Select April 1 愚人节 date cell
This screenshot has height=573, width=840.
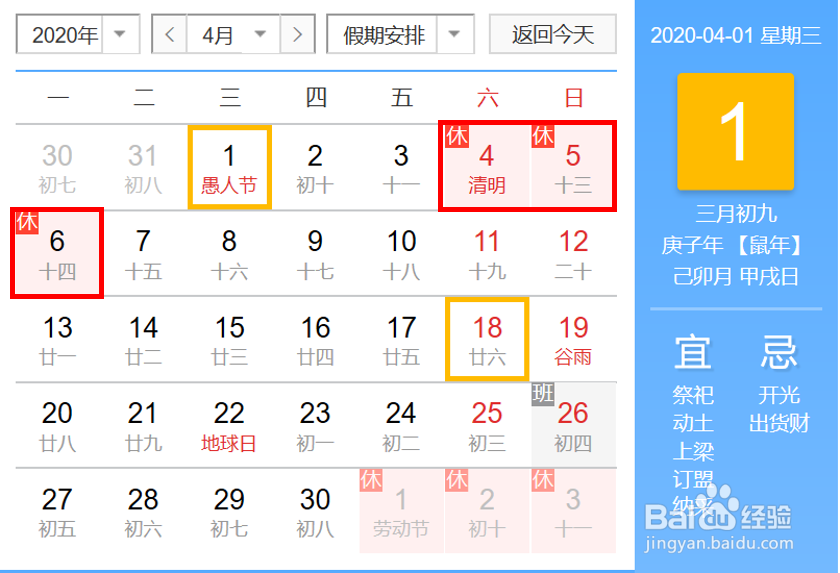[229, 167]
